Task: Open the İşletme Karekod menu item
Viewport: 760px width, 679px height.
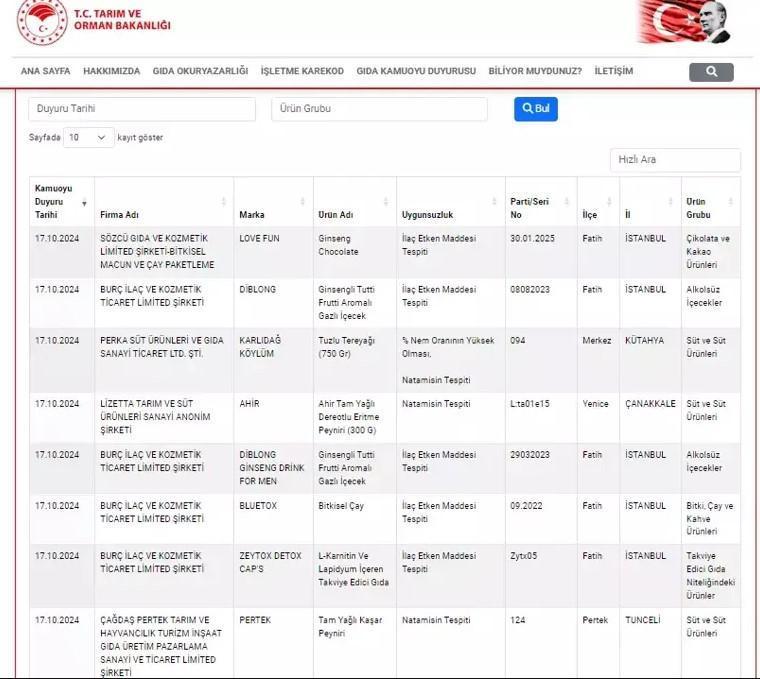Action: 302,72
